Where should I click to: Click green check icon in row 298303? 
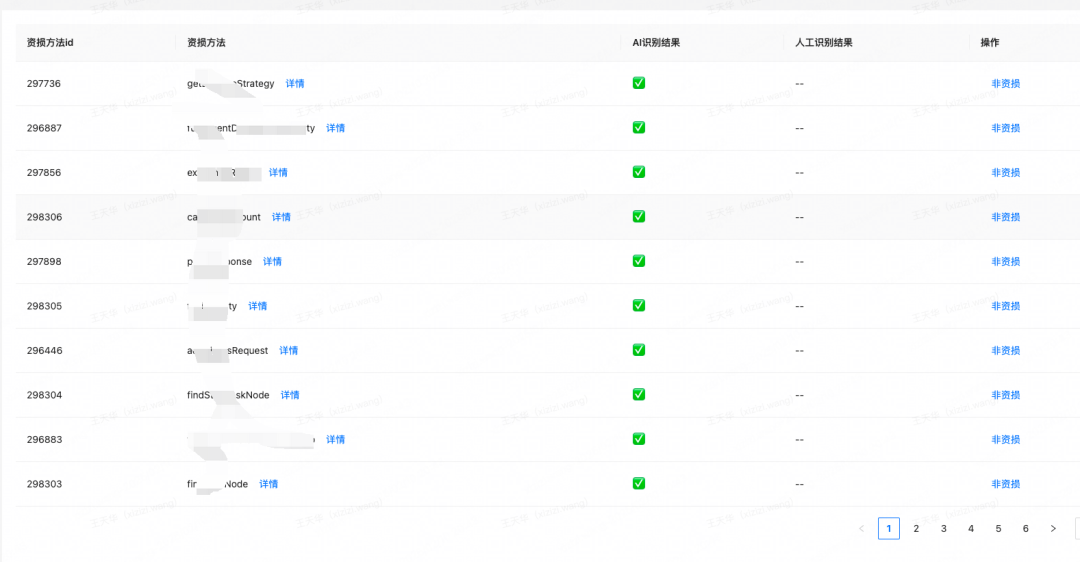click(x=638, y=483)
